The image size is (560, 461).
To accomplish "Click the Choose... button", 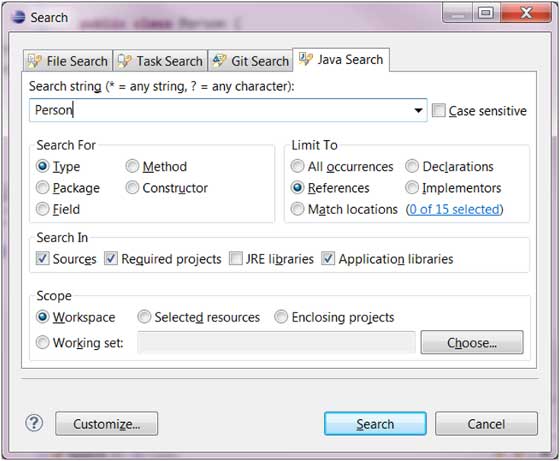I will (472, 342).
